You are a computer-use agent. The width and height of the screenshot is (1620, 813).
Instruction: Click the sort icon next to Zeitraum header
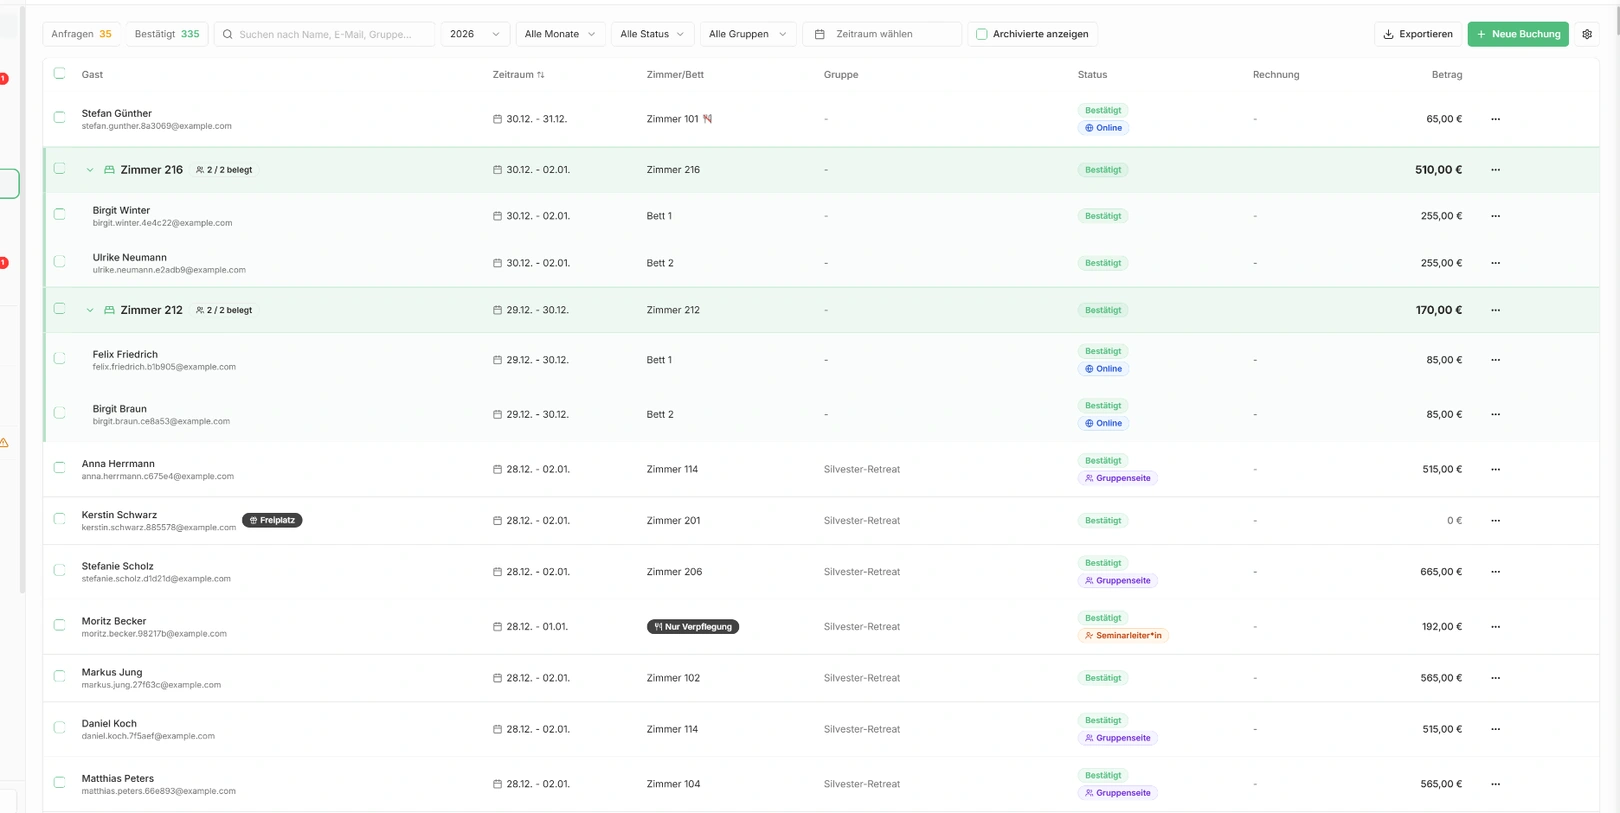(541, 75)
